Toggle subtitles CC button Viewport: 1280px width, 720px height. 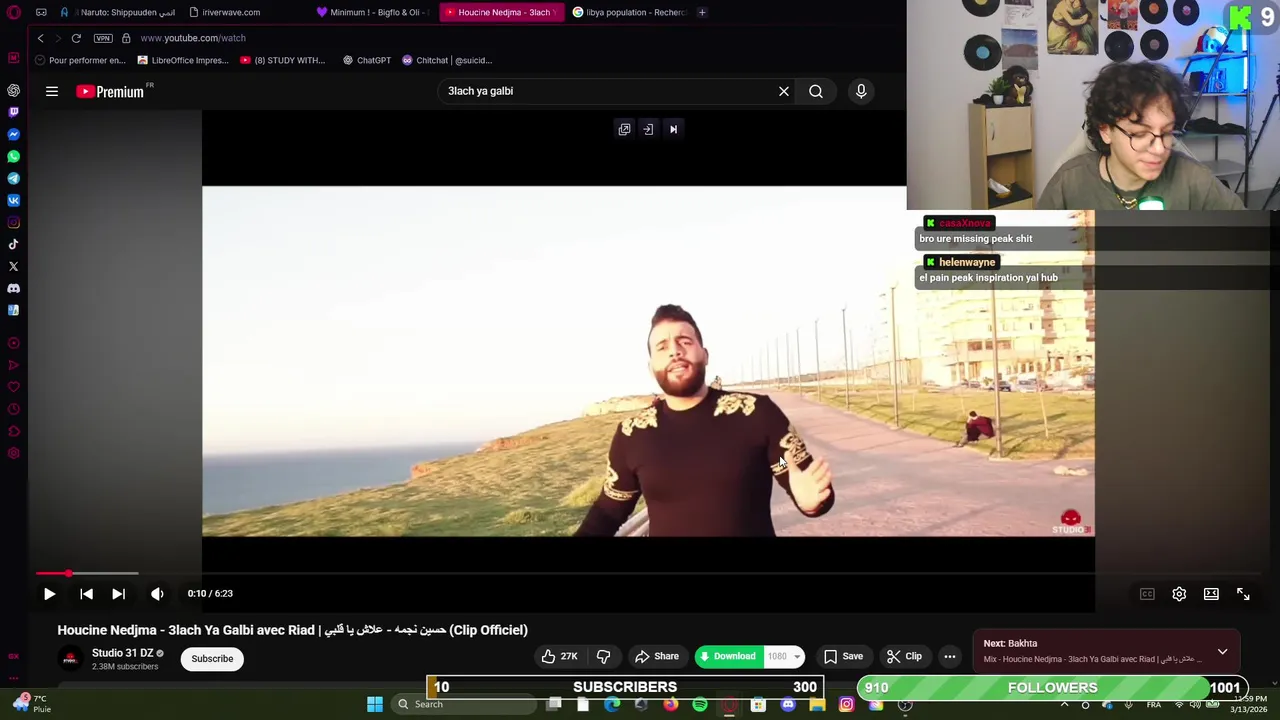coord(1147,594)
